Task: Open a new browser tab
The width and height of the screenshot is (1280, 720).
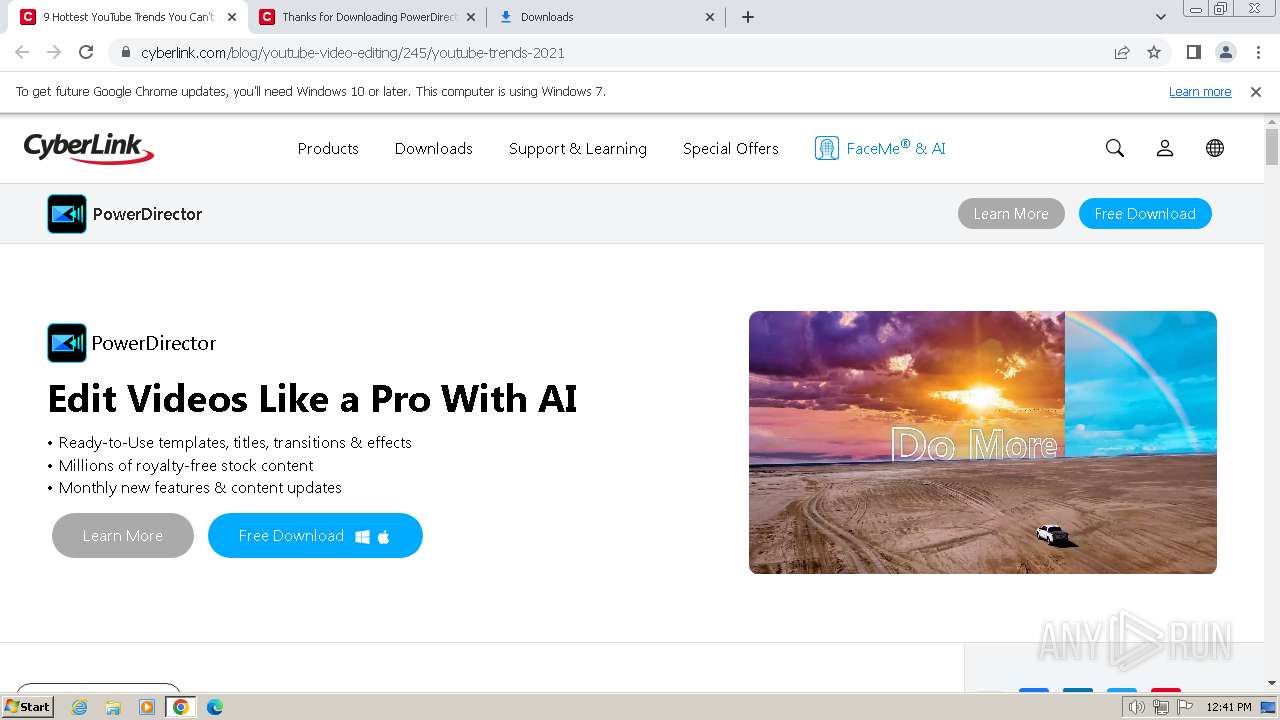Action: click(x=748, y=17)
